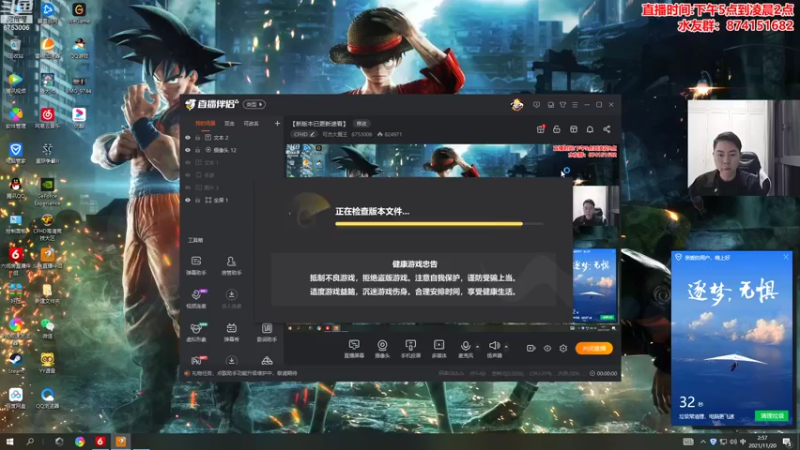Screen dimensions: 800x450
Task: Switch to the first scene tab (highlighted orange)
Action: point(206,123)
